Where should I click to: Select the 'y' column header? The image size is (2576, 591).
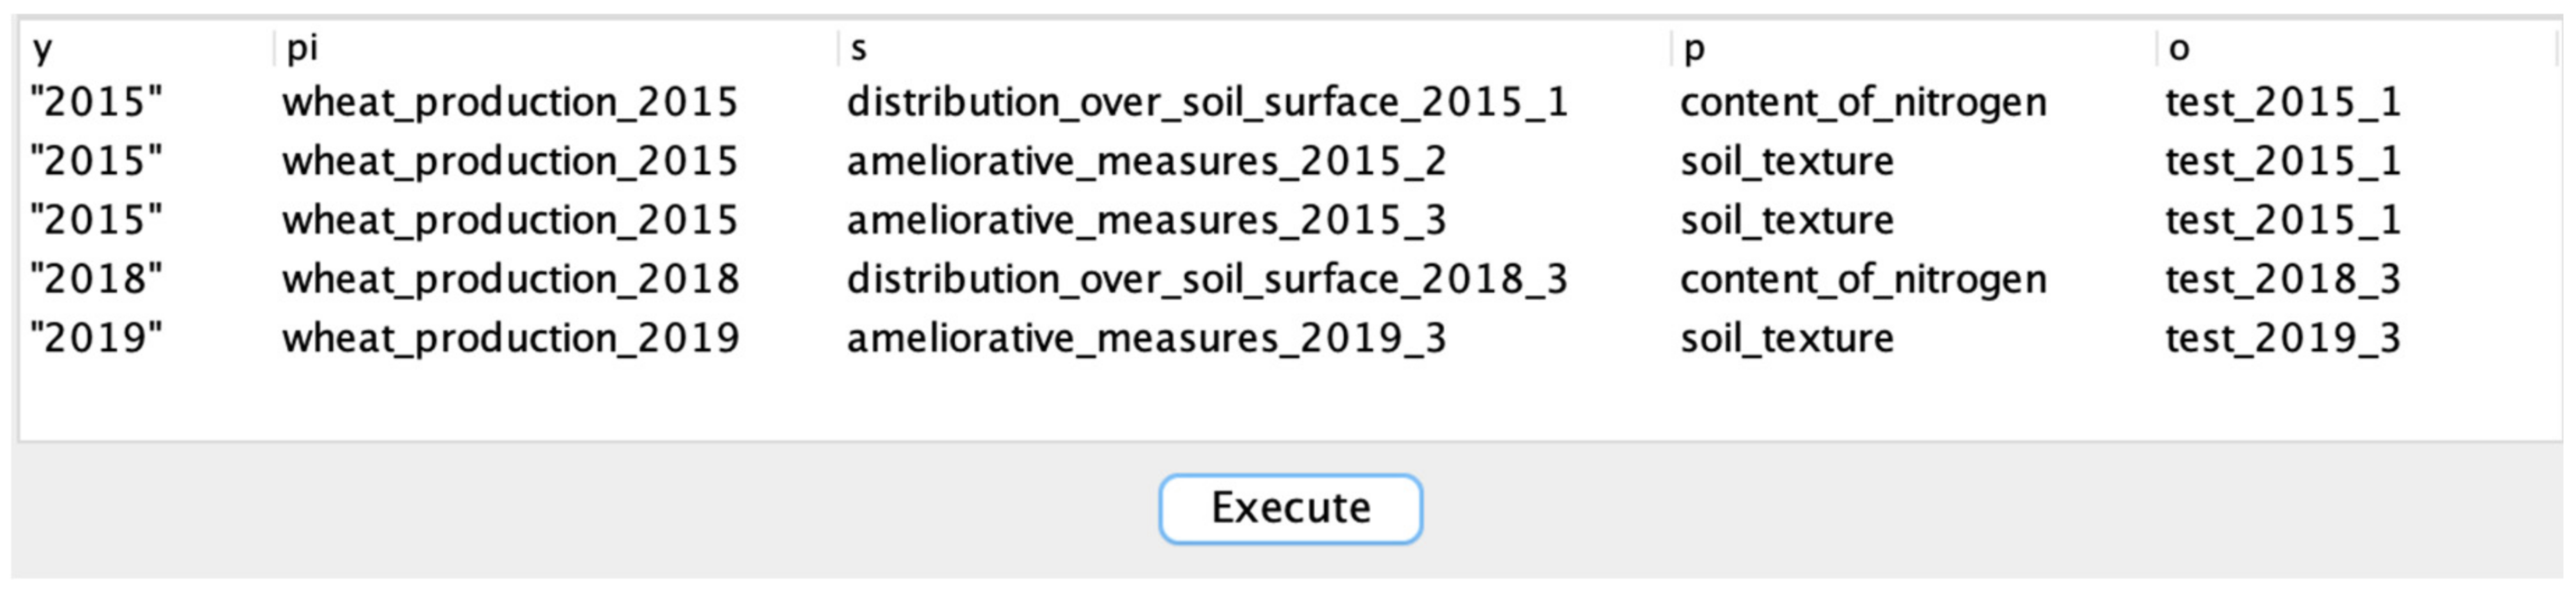42,48
